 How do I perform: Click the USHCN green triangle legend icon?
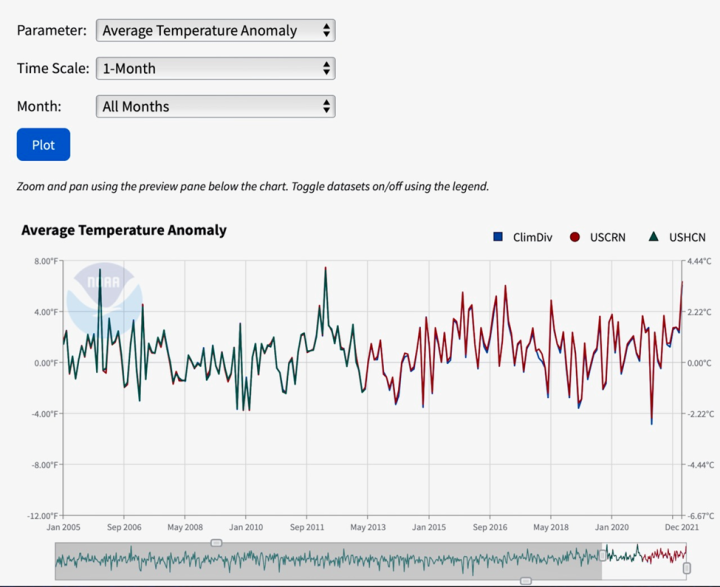653,237
